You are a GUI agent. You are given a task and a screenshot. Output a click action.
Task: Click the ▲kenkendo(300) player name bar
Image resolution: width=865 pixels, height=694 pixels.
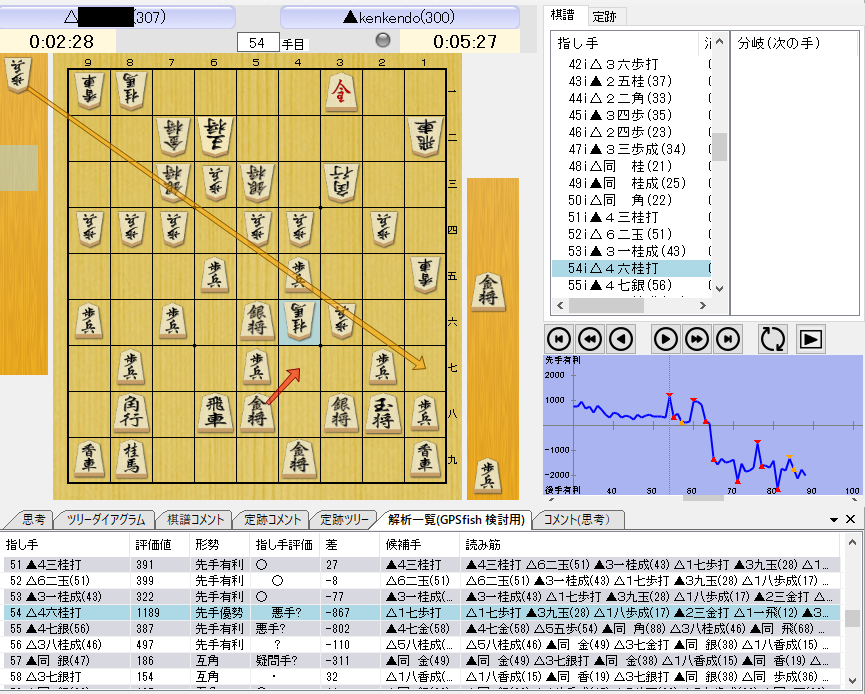tap(400, 17)
